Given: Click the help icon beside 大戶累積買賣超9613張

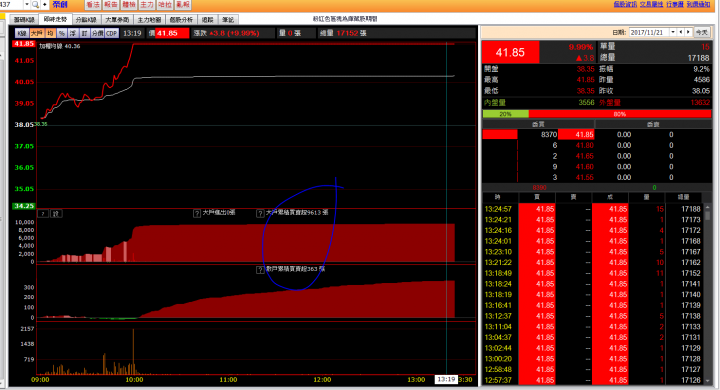Looking at the screenshot, I should (x=260, y=213).
